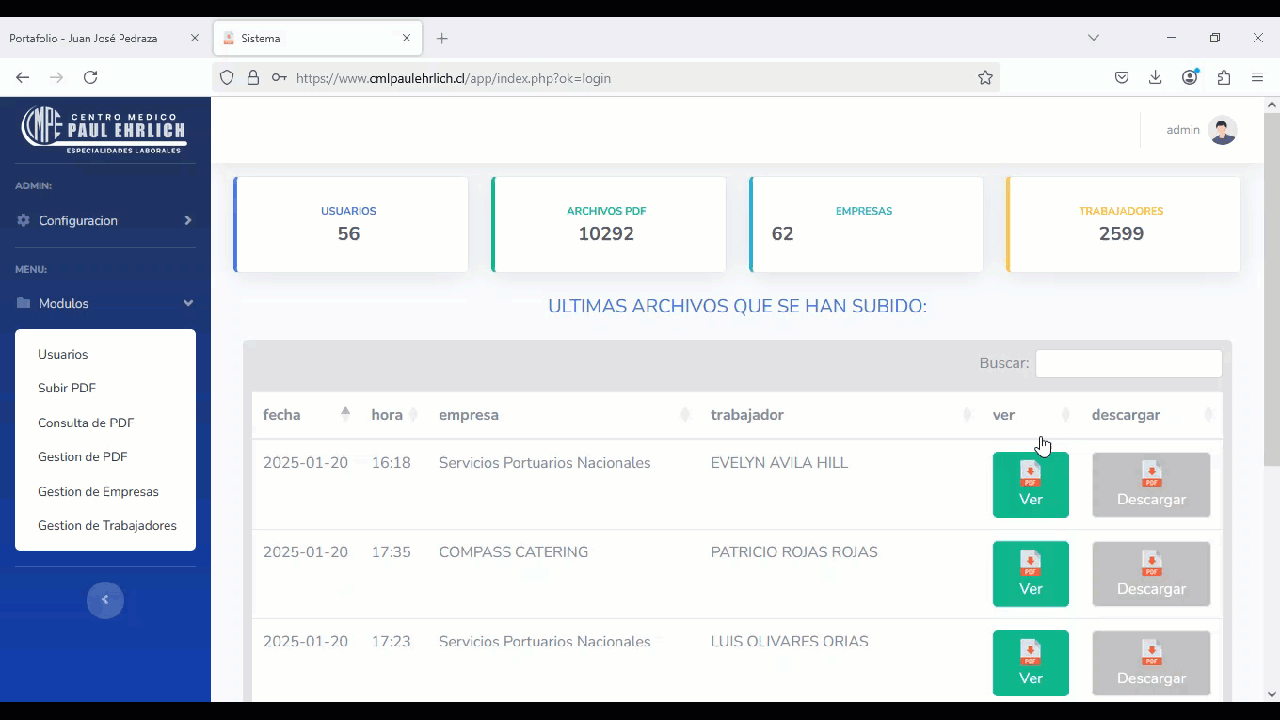Click the Centro Medico Paul Ehrlich logo
1280x720 pixels.
point(104,130)
